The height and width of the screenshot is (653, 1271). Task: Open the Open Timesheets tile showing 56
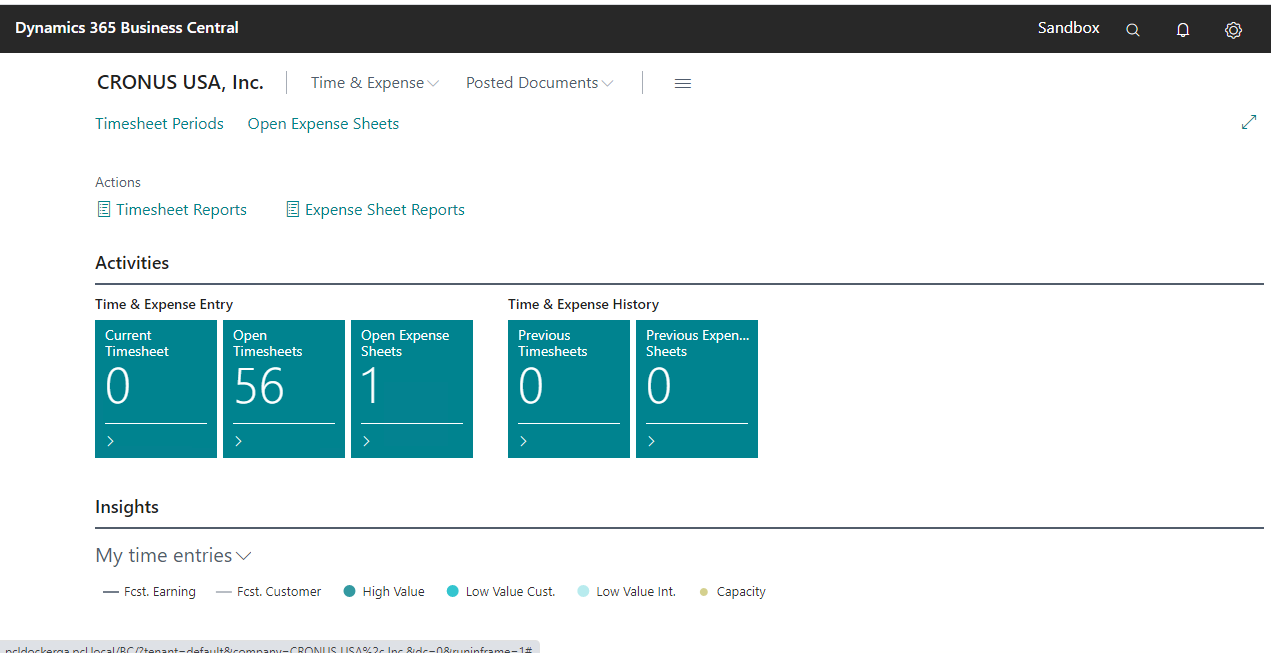click(283, 388)
